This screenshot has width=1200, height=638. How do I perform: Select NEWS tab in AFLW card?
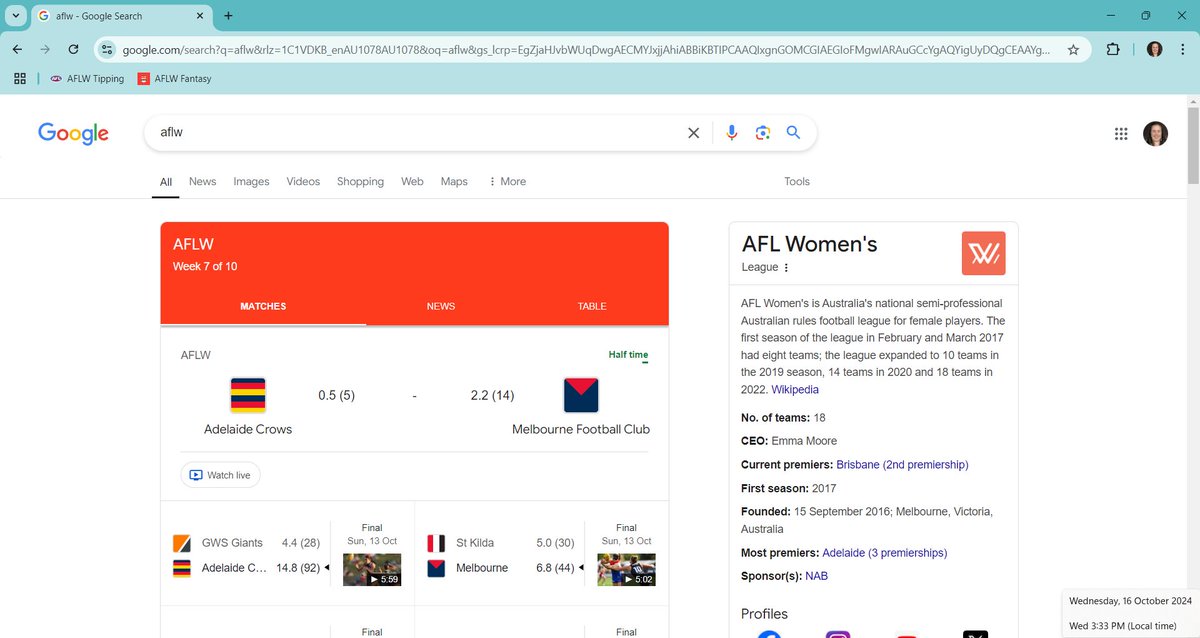440,306
